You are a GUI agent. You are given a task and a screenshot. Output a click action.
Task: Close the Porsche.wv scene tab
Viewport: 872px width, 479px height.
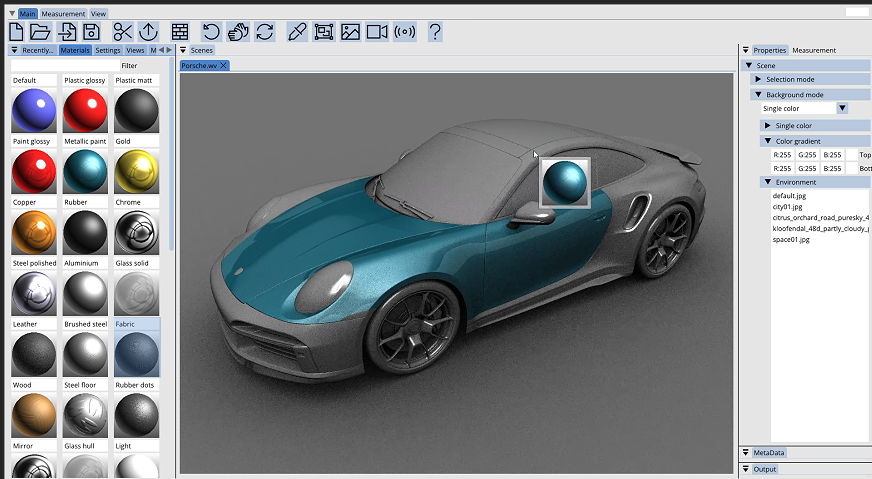[x=224, y=66]
